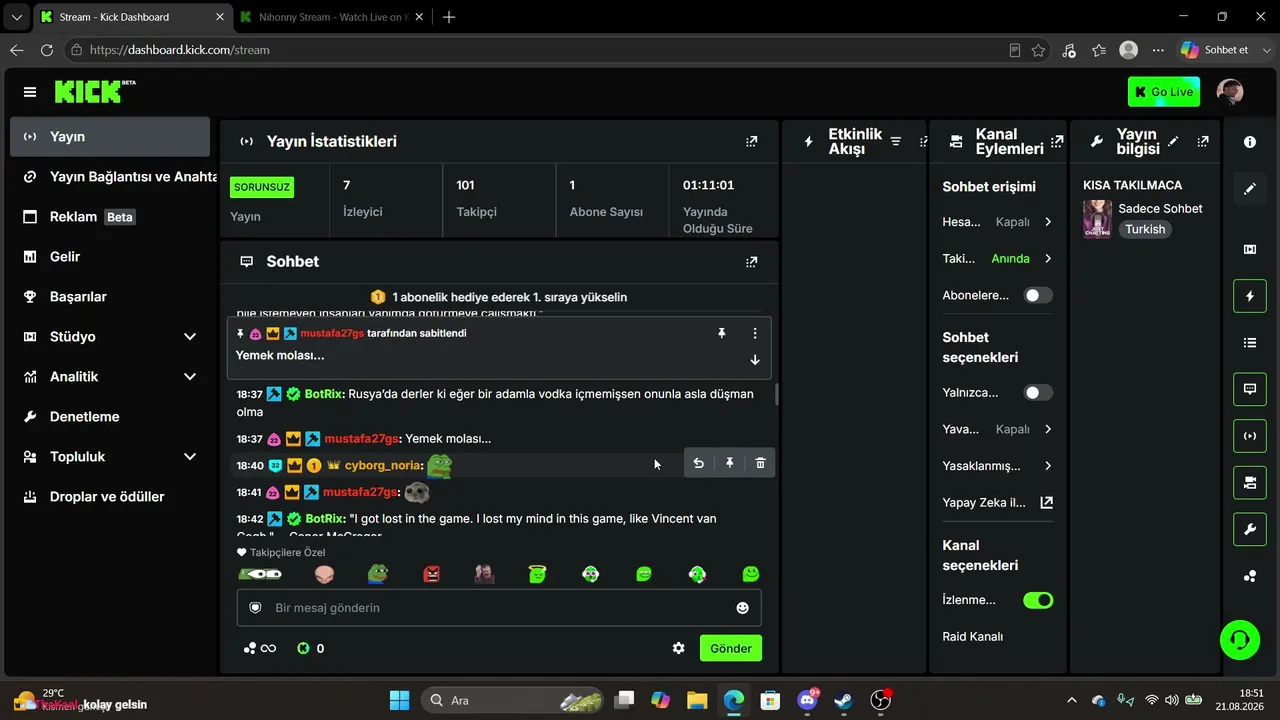Pop out the Sohbet chat panel
Screen dimensions: 1280x720
pyautogui.click(x=752, y=262)
